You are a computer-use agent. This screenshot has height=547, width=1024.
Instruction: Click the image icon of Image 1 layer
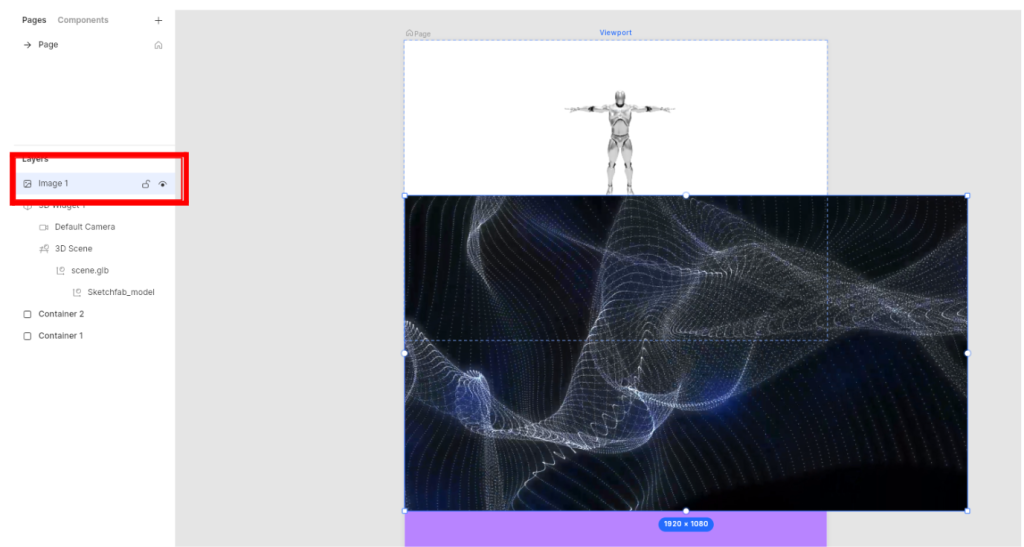(27, 184)
